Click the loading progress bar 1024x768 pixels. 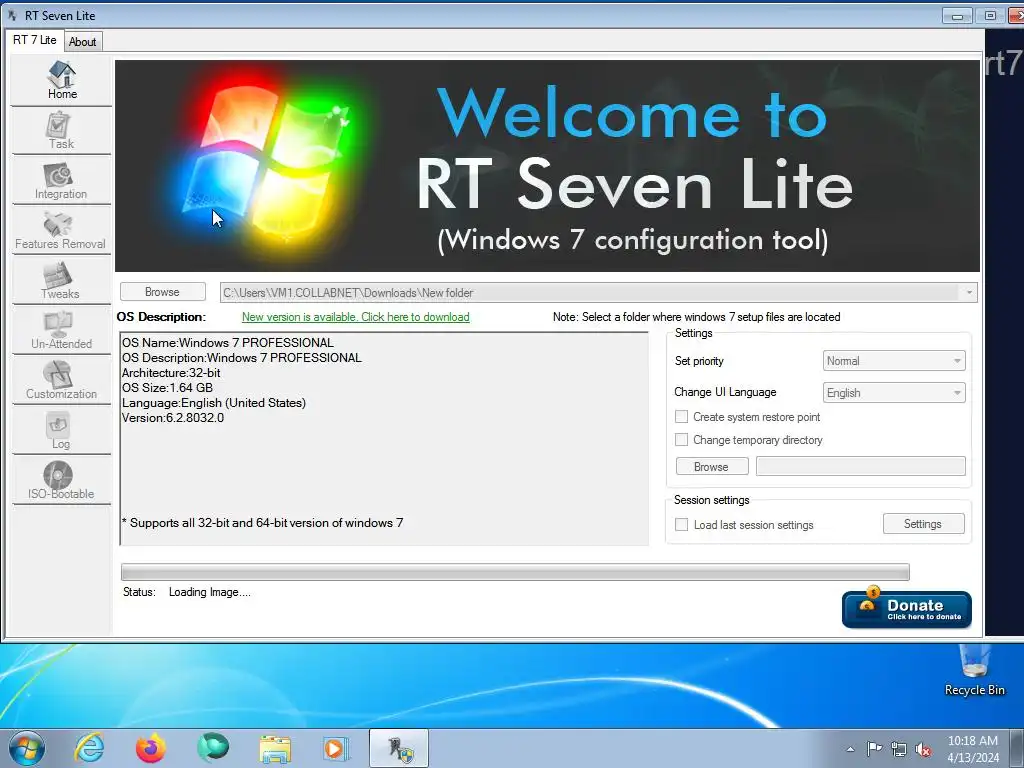click(515, 572)
